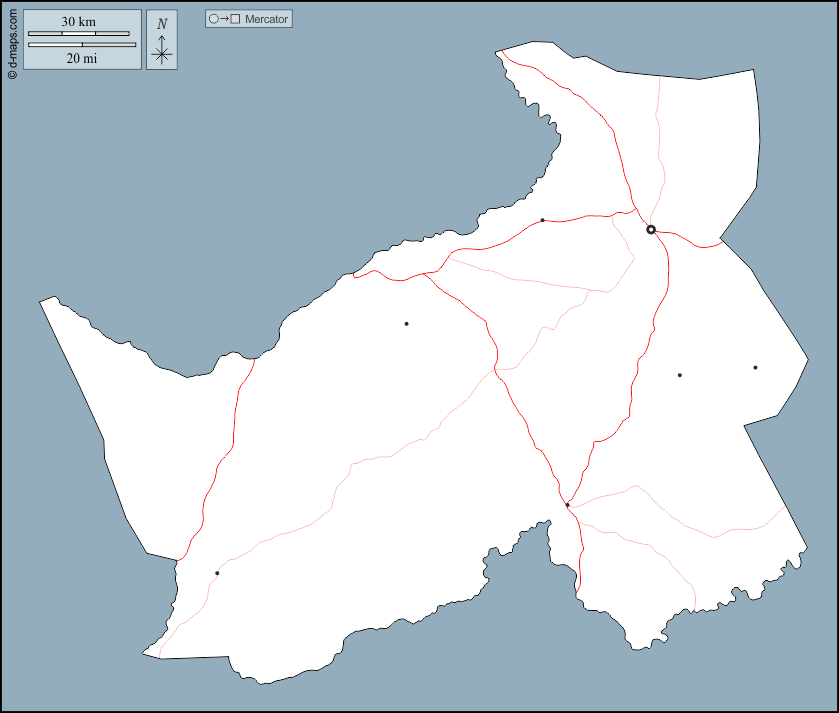Image resolution: width=839 pixels, height=713 pixels.
Task: Click the easternmost town dot
Action: (755, 367)
